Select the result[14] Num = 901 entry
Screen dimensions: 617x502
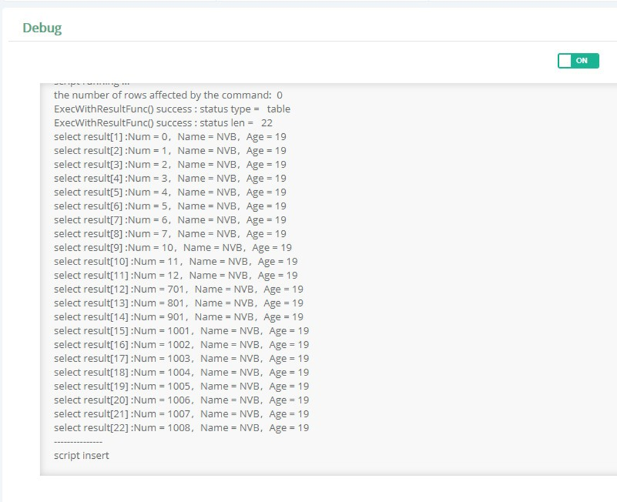click(178, 317)
